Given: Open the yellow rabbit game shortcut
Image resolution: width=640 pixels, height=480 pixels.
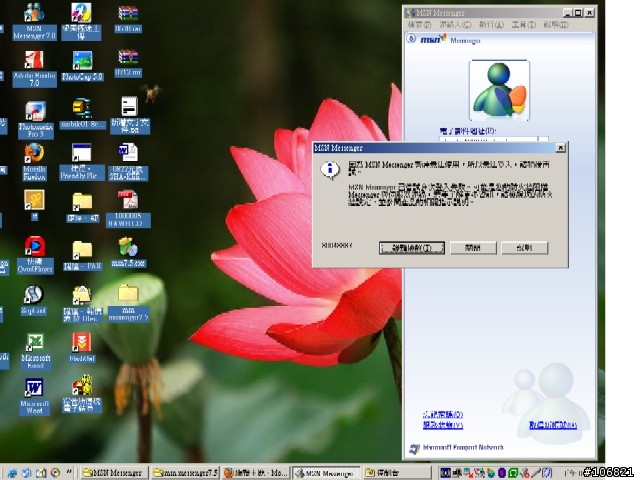Looking at the screenshot, I should click(x=82, y=394).
